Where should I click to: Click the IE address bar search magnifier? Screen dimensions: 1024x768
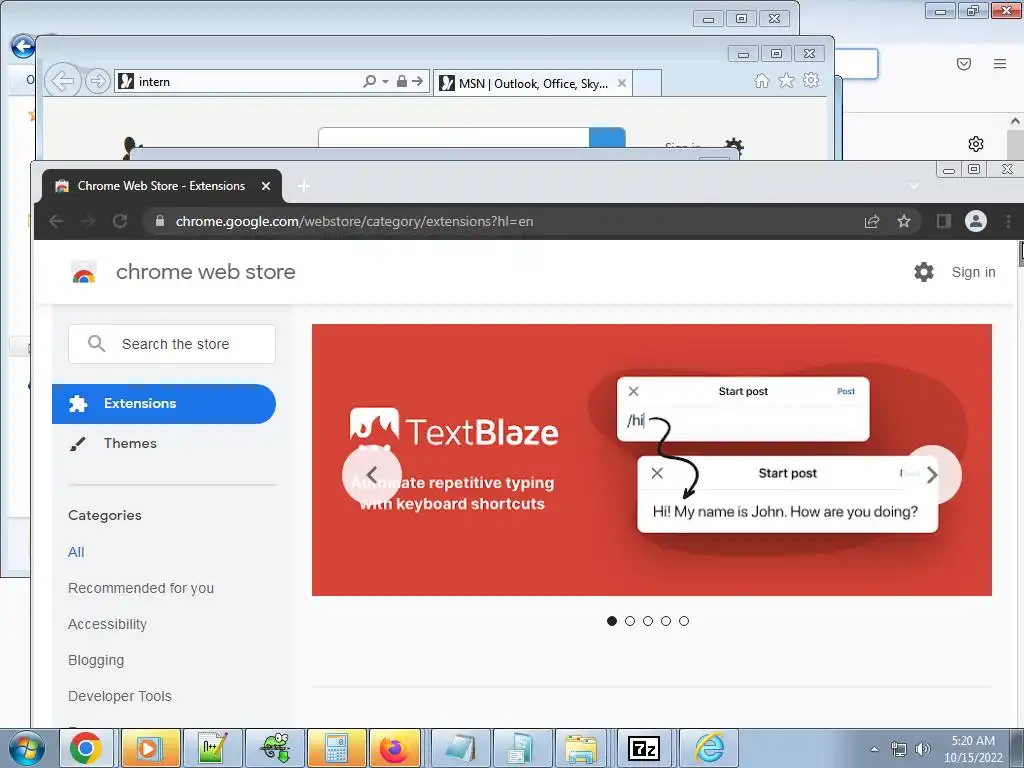(x=370, y=81)
